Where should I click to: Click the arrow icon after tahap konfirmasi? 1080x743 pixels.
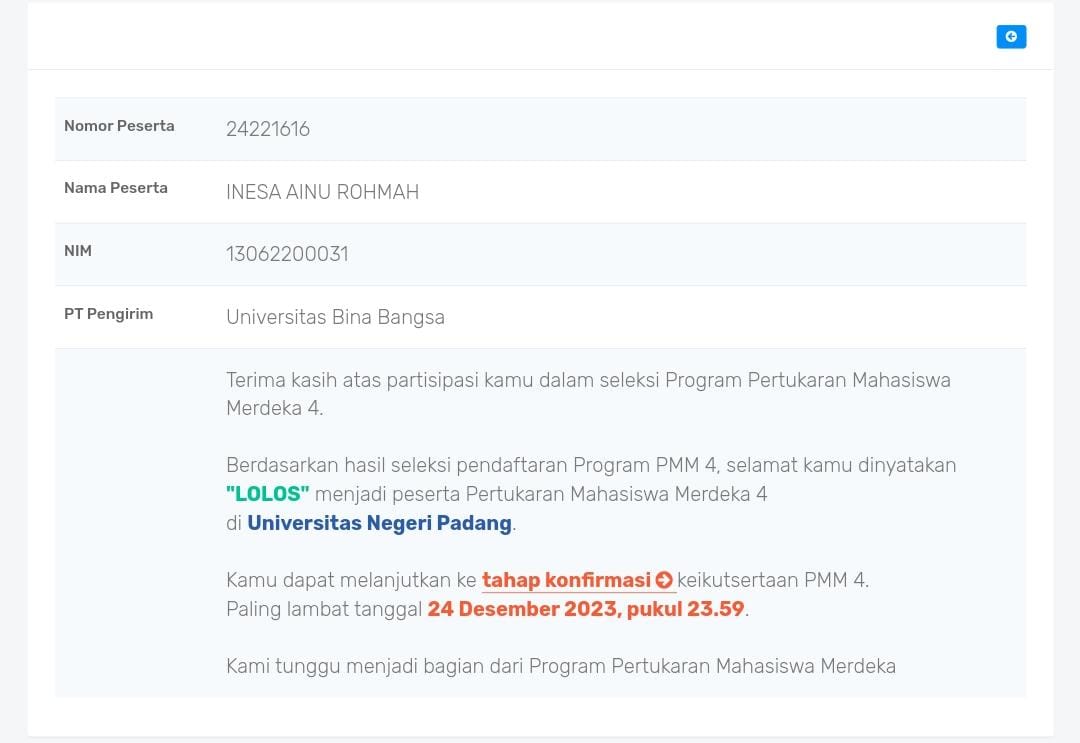coord(664,580)
